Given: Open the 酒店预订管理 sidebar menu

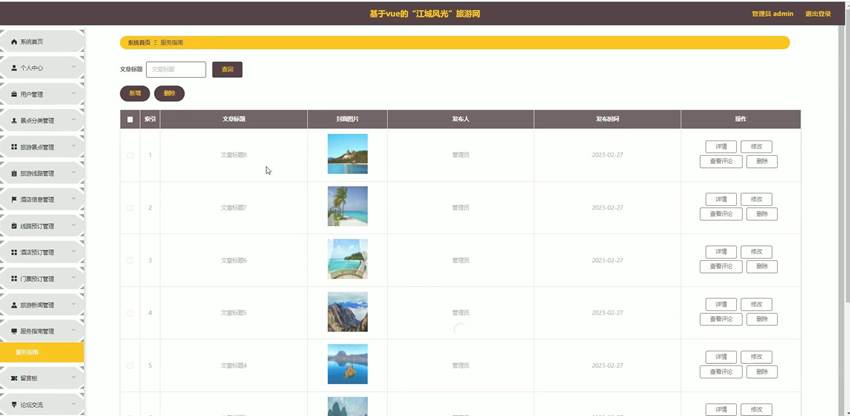Looking at the screenshot, I should pyautogui.click(x=42, y=252).
